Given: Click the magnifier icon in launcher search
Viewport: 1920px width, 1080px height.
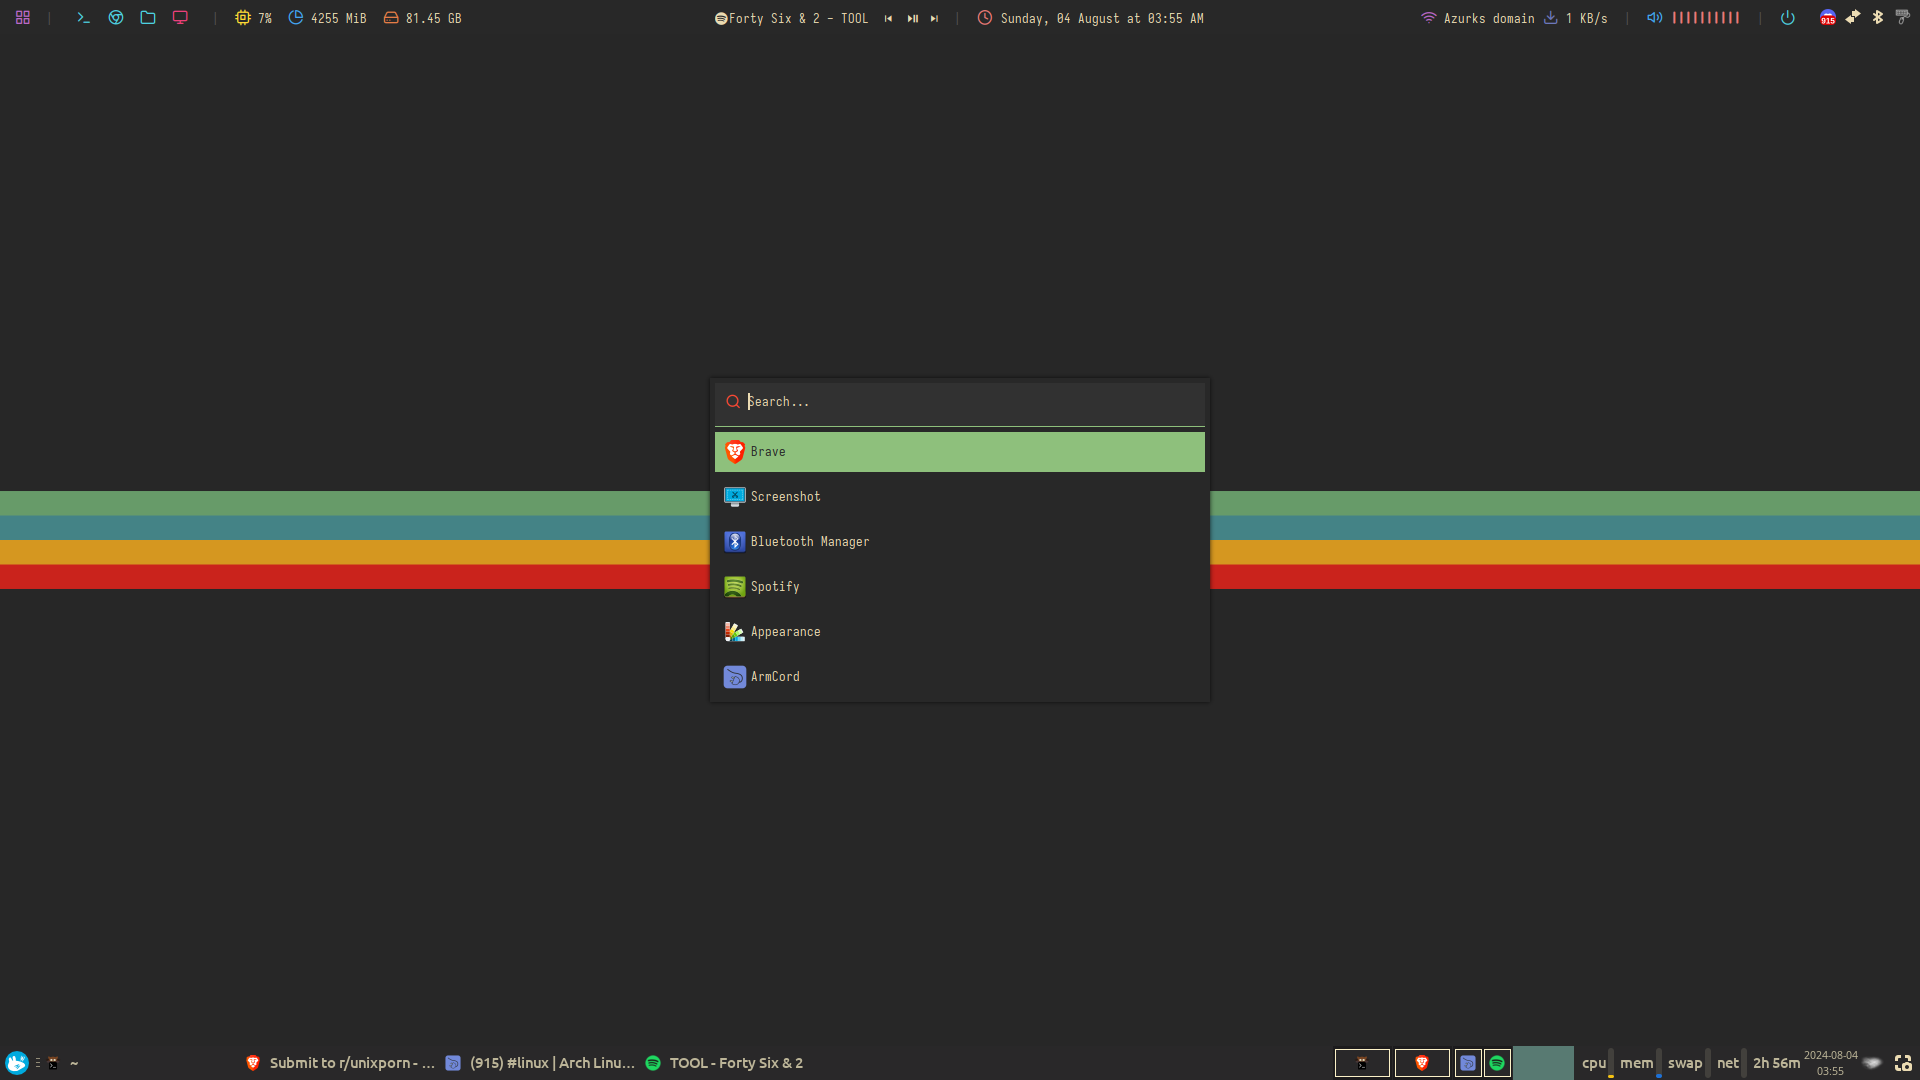Looking at the screenshot, I should tap(733, 402).
